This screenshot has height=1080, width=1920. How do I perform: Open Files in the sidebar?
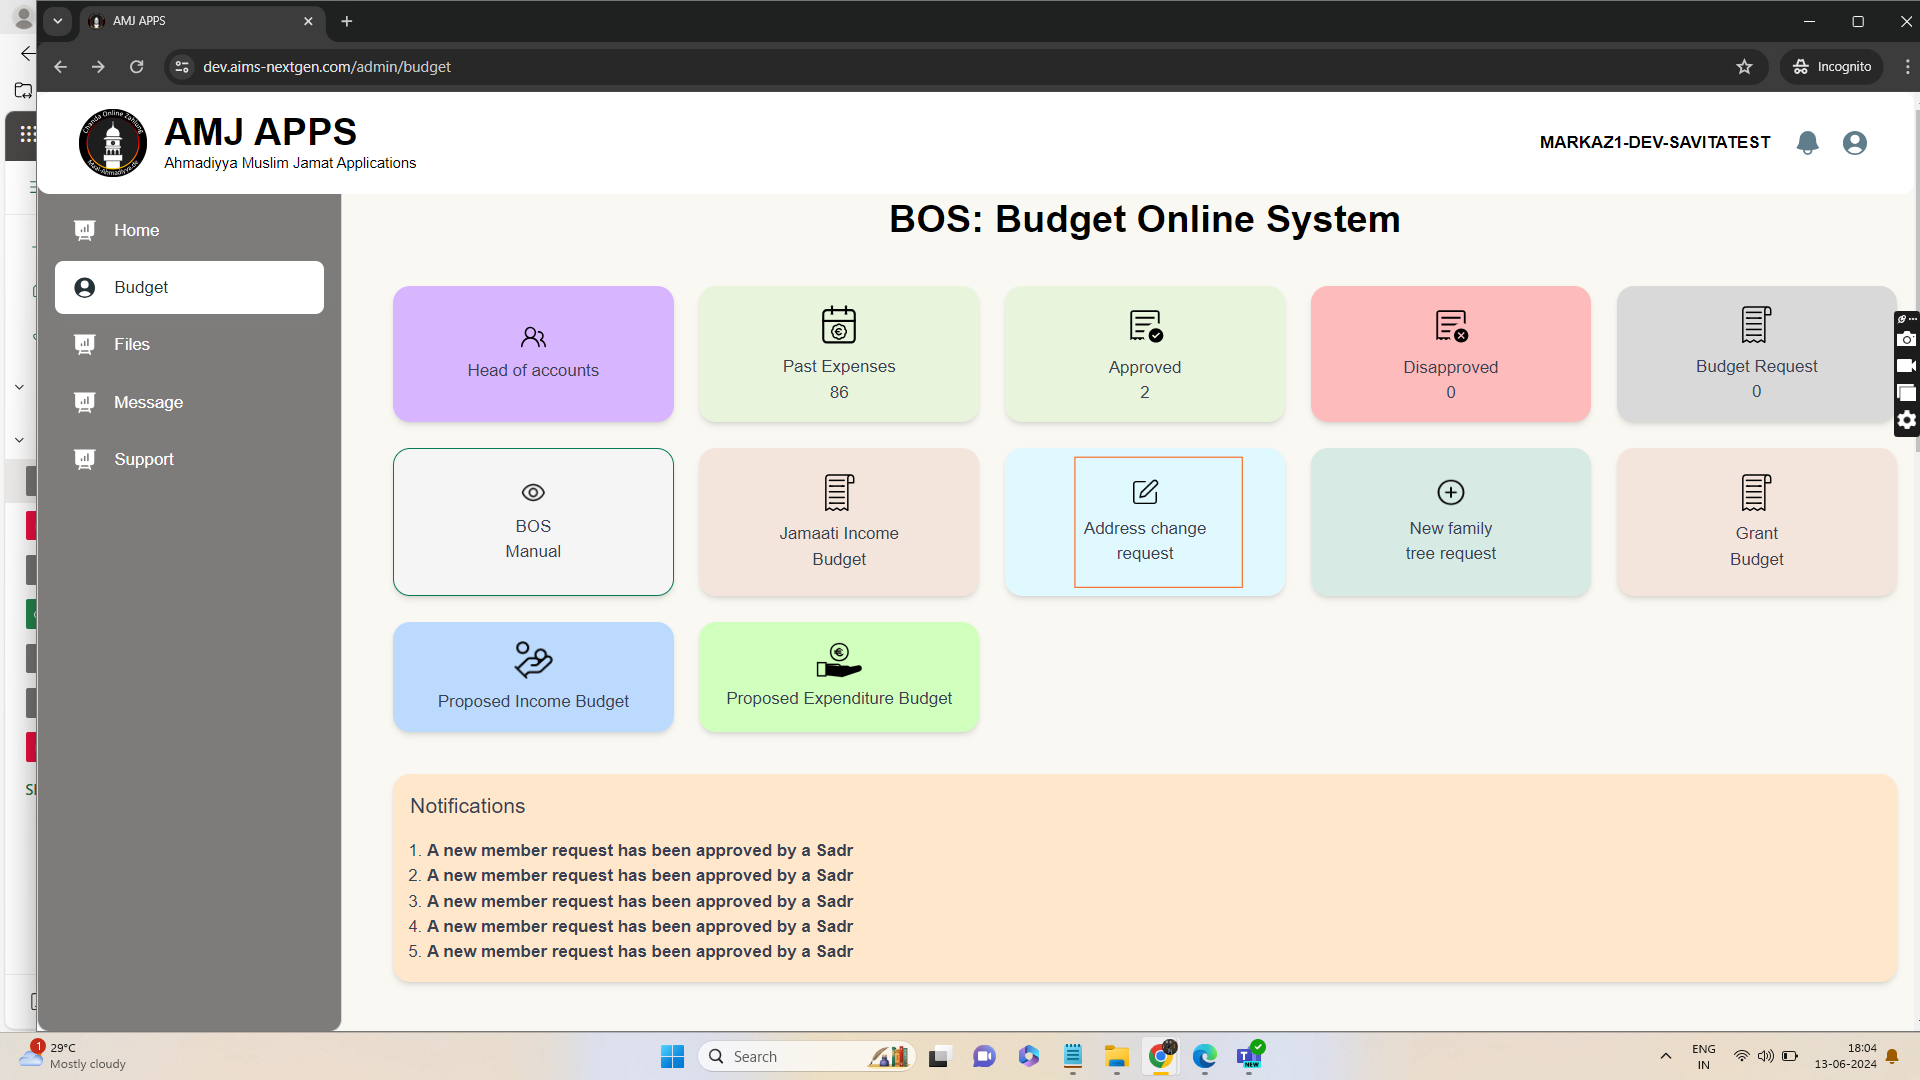pos(189,345)
